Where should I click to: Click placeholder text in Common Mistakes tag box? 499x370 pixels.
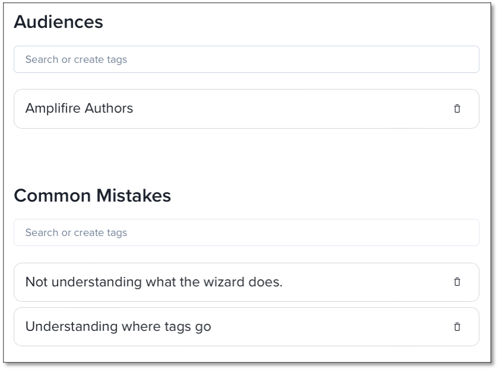tap(76, 232)
